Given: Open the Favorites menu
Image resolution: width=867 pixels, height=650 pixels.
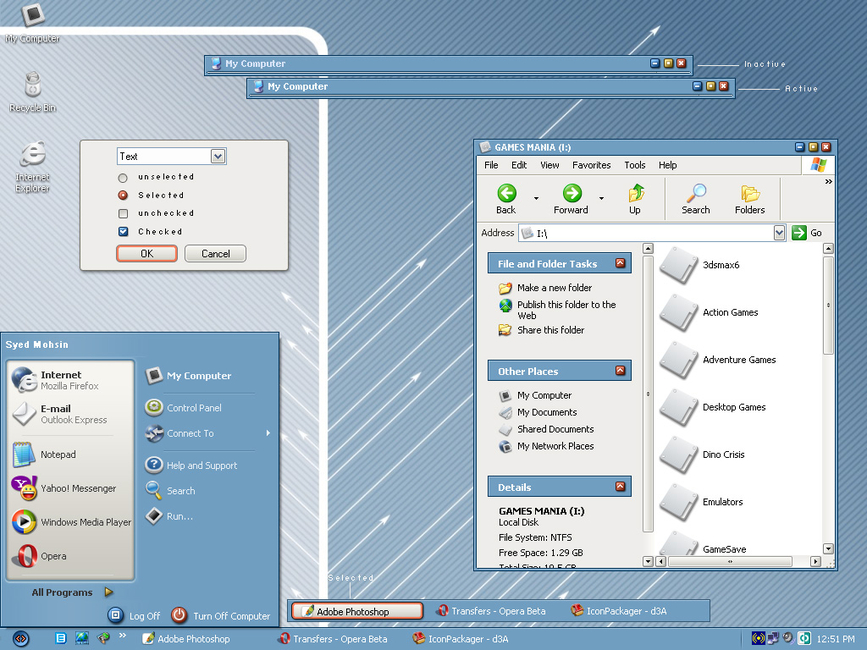Looking at the screenshot, I should click(591, 165).
